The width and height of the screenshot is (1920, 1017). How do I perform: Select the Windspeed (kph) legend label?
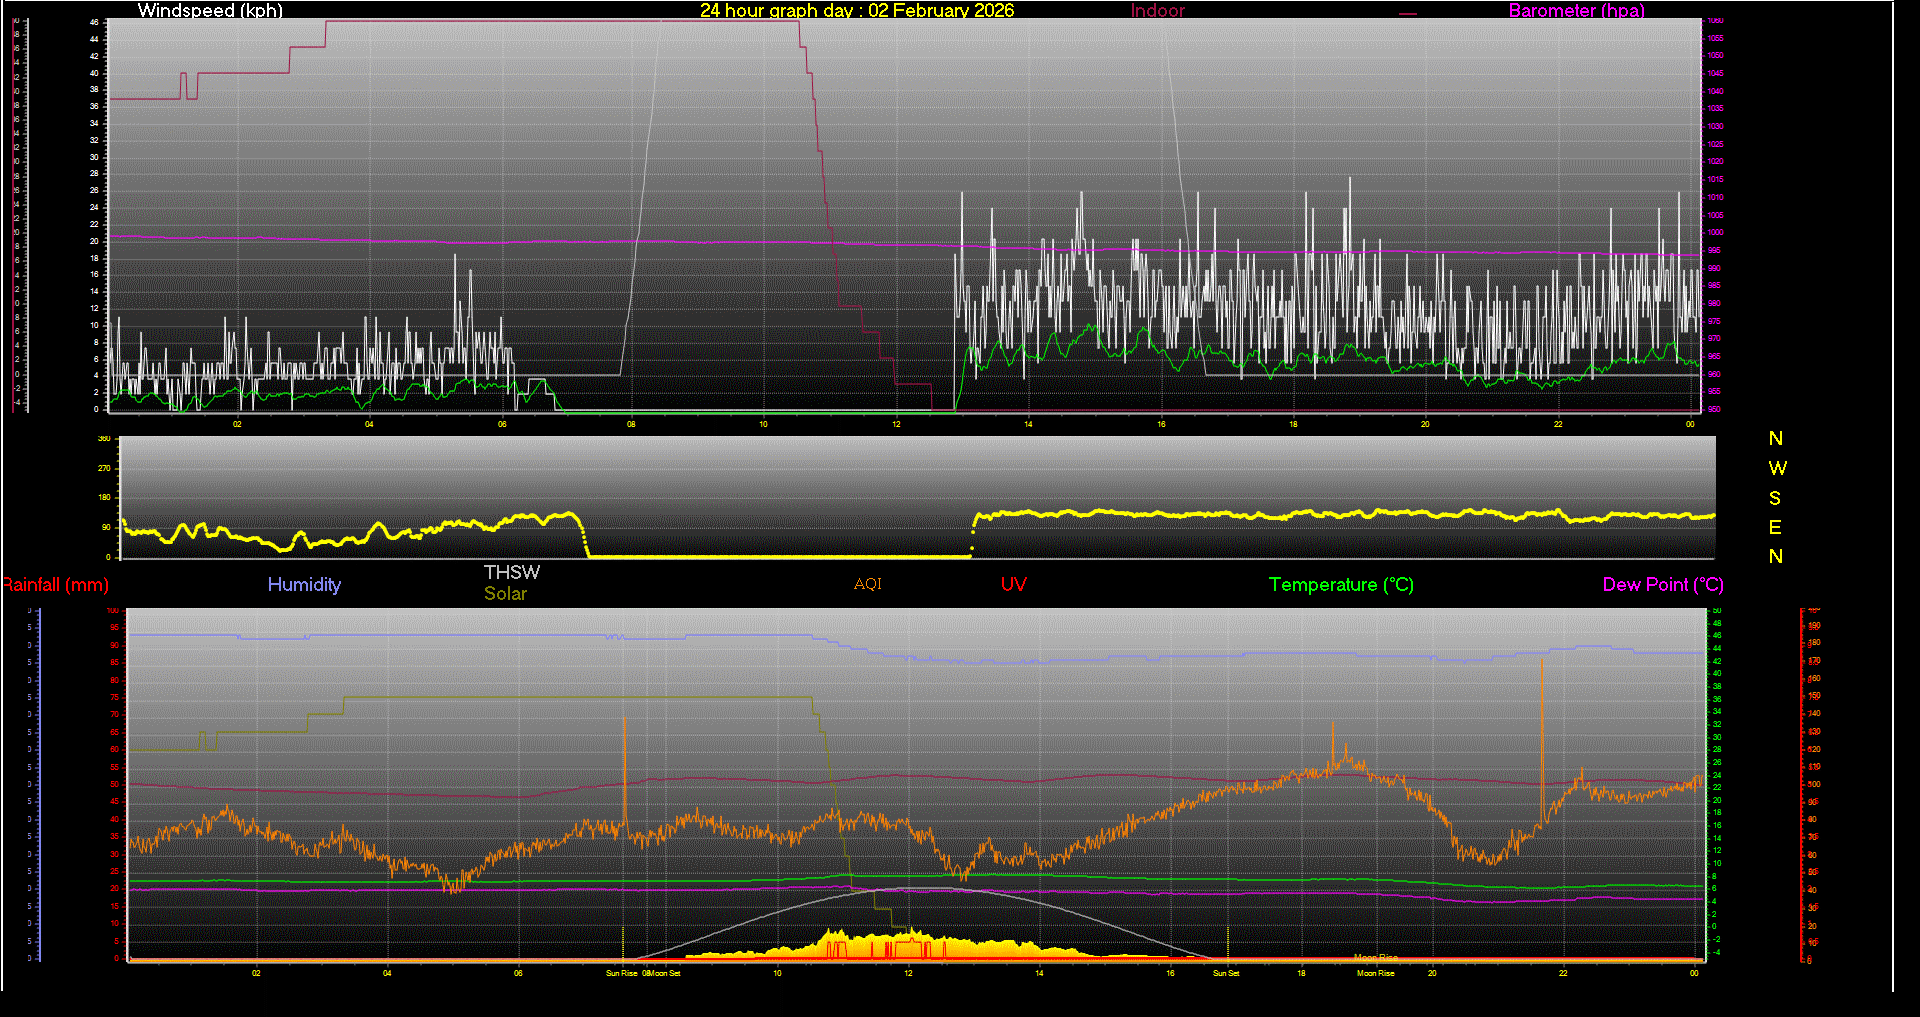click(x=210, y=11)
